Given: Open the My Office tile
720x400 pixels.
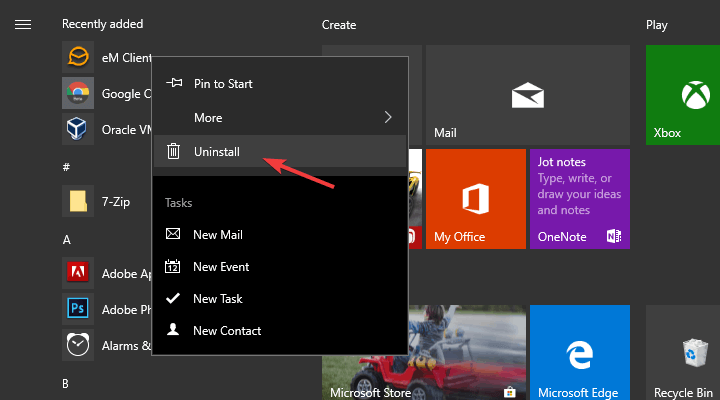Looking at the screenshot, I should (476, 199).
